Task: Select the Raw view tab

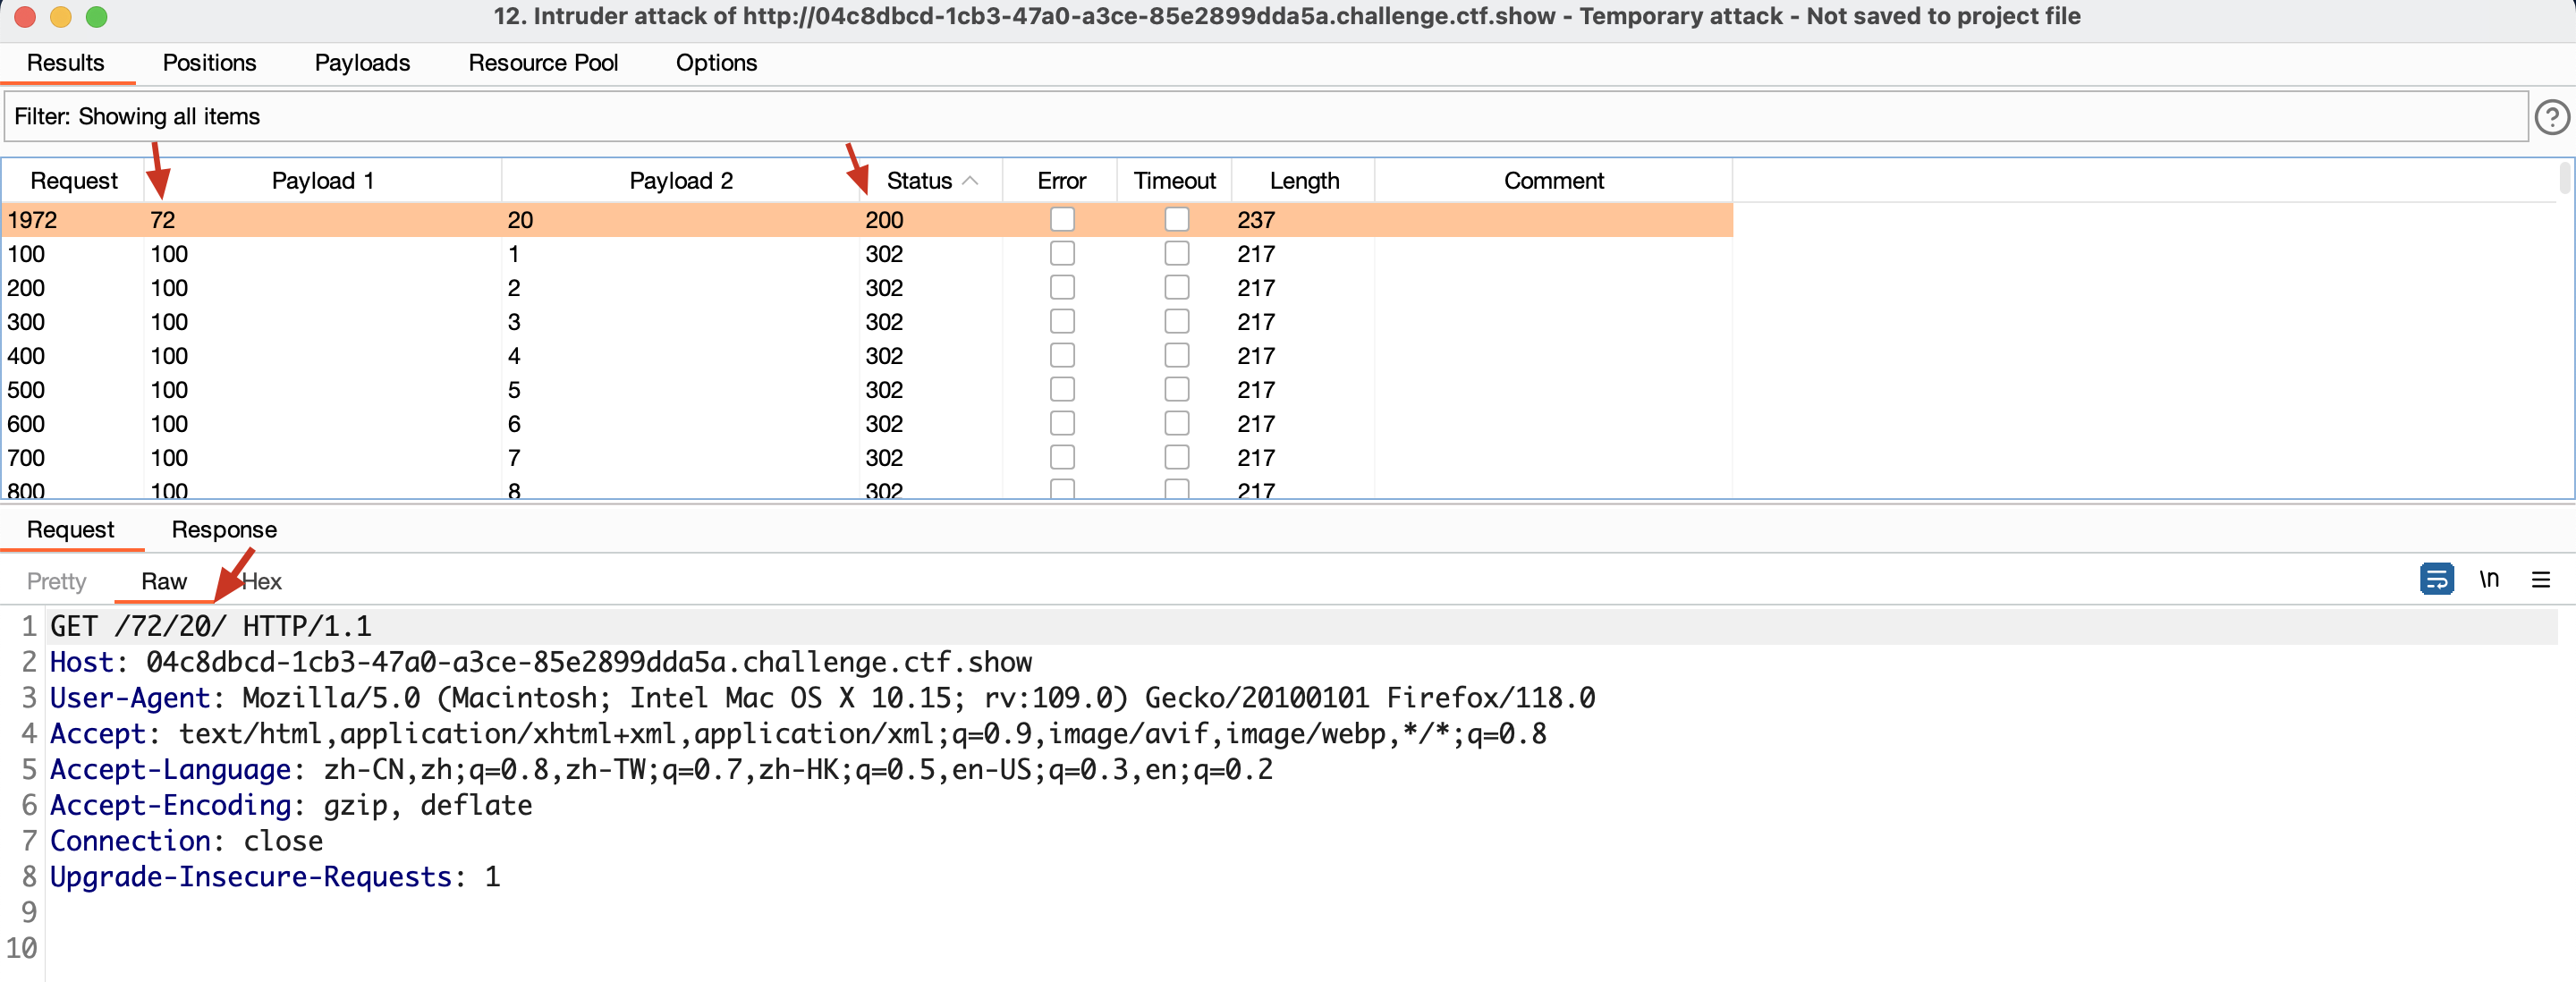Action: click(164, 582)
